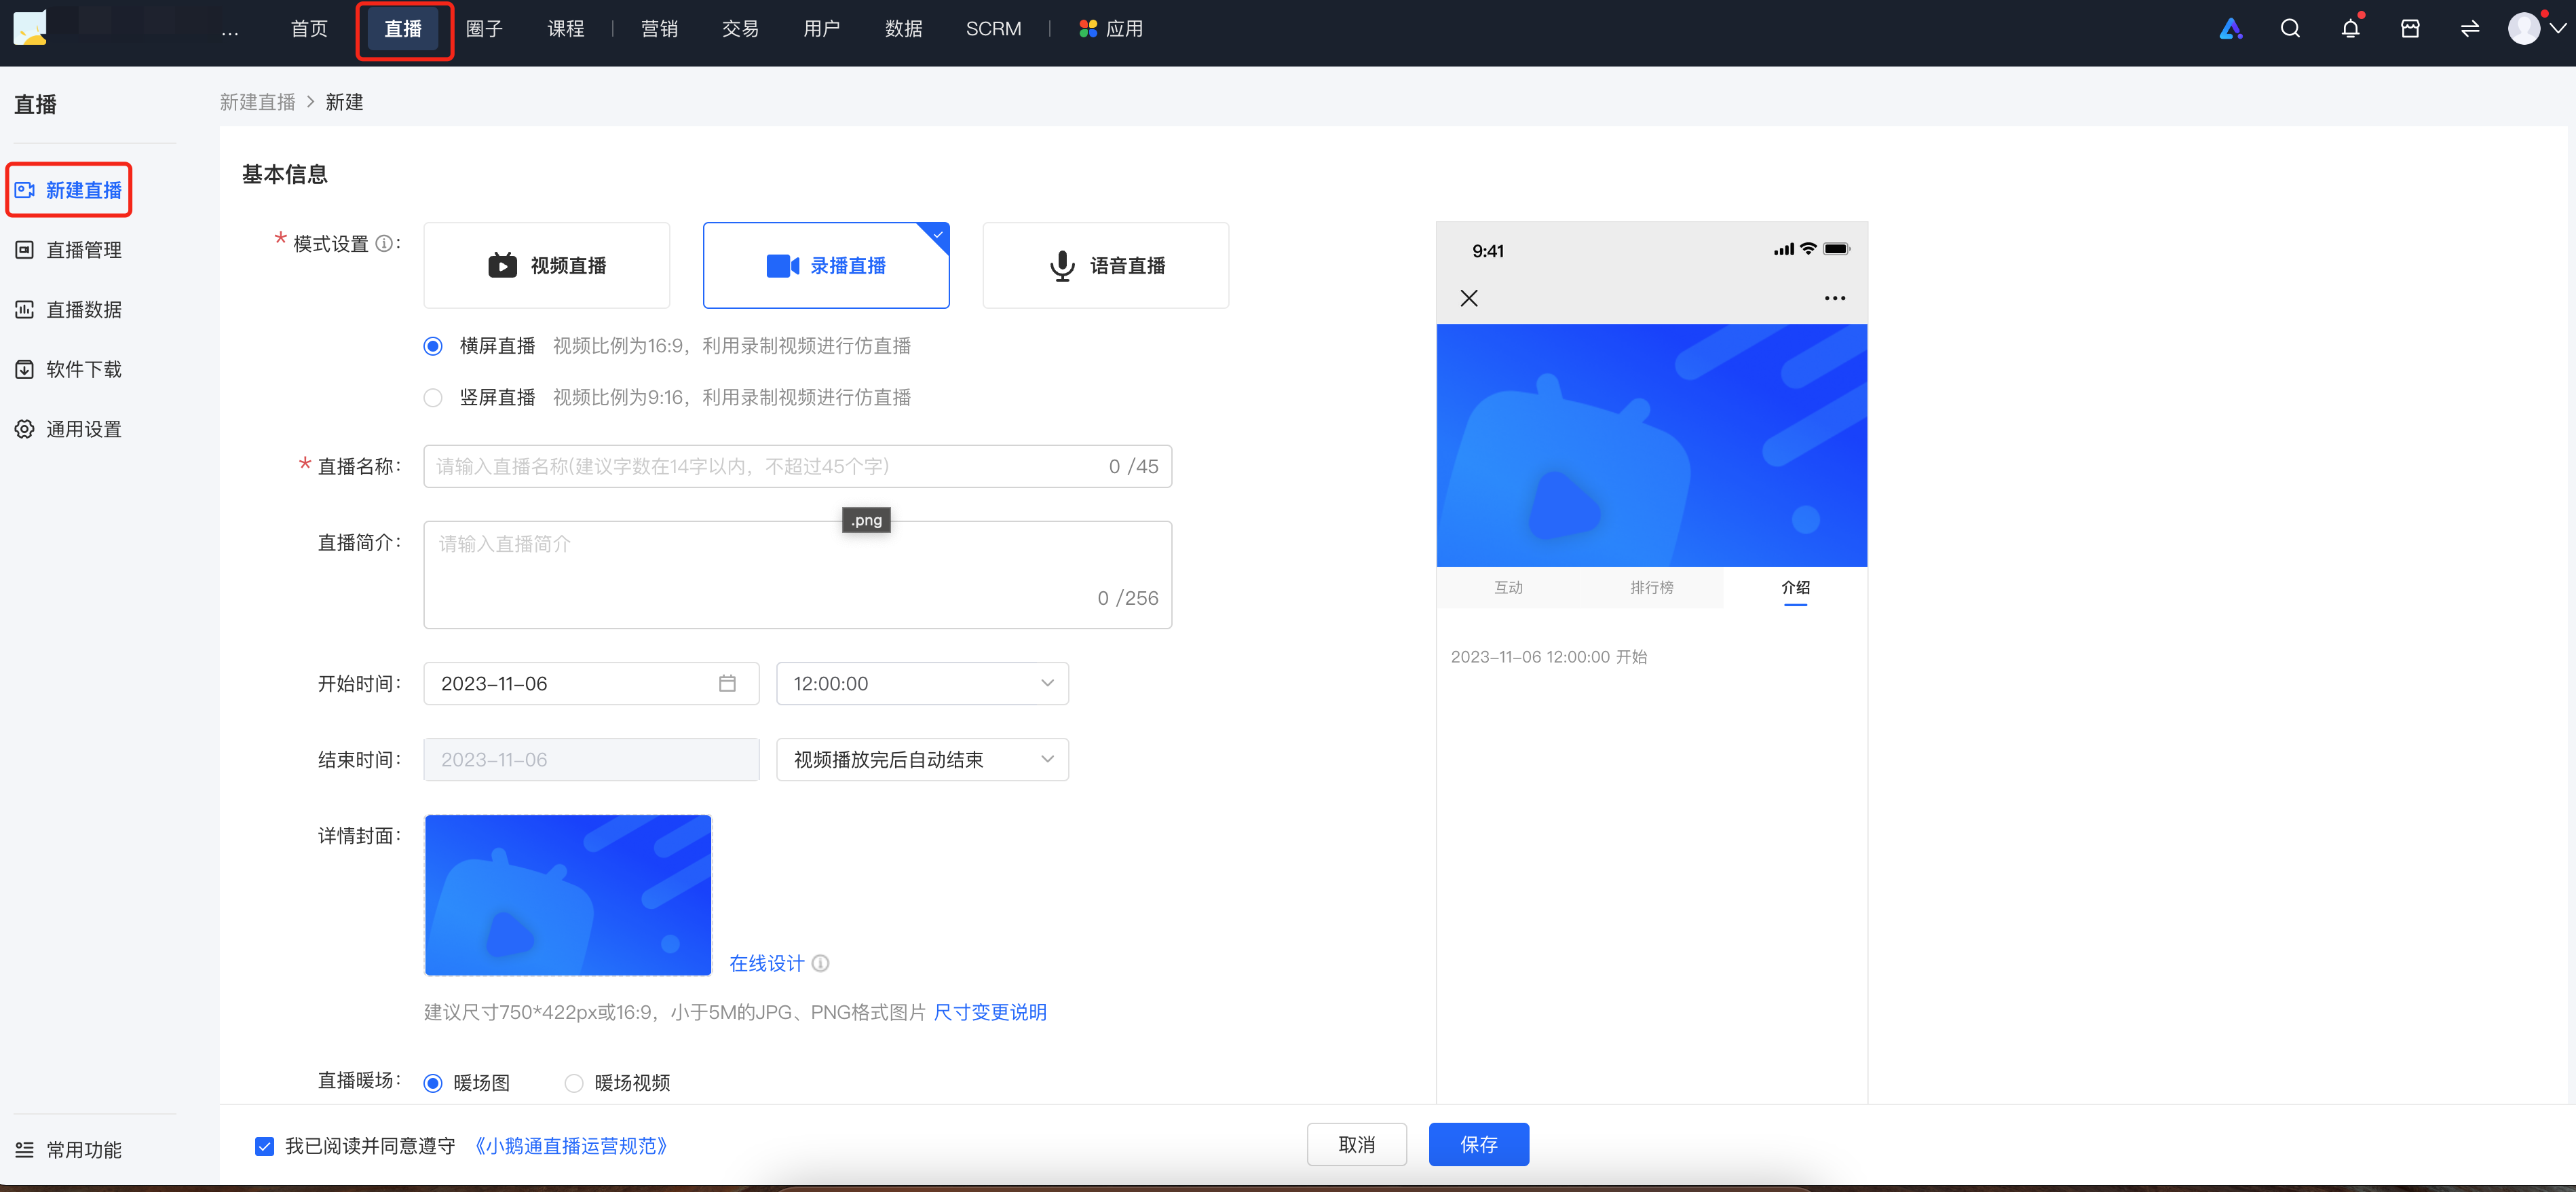Viewport: 2576px width, 1192px height.
Task: Open the 视频播放完后自动结束 dropdown
Action: click(x=922, y=759)
